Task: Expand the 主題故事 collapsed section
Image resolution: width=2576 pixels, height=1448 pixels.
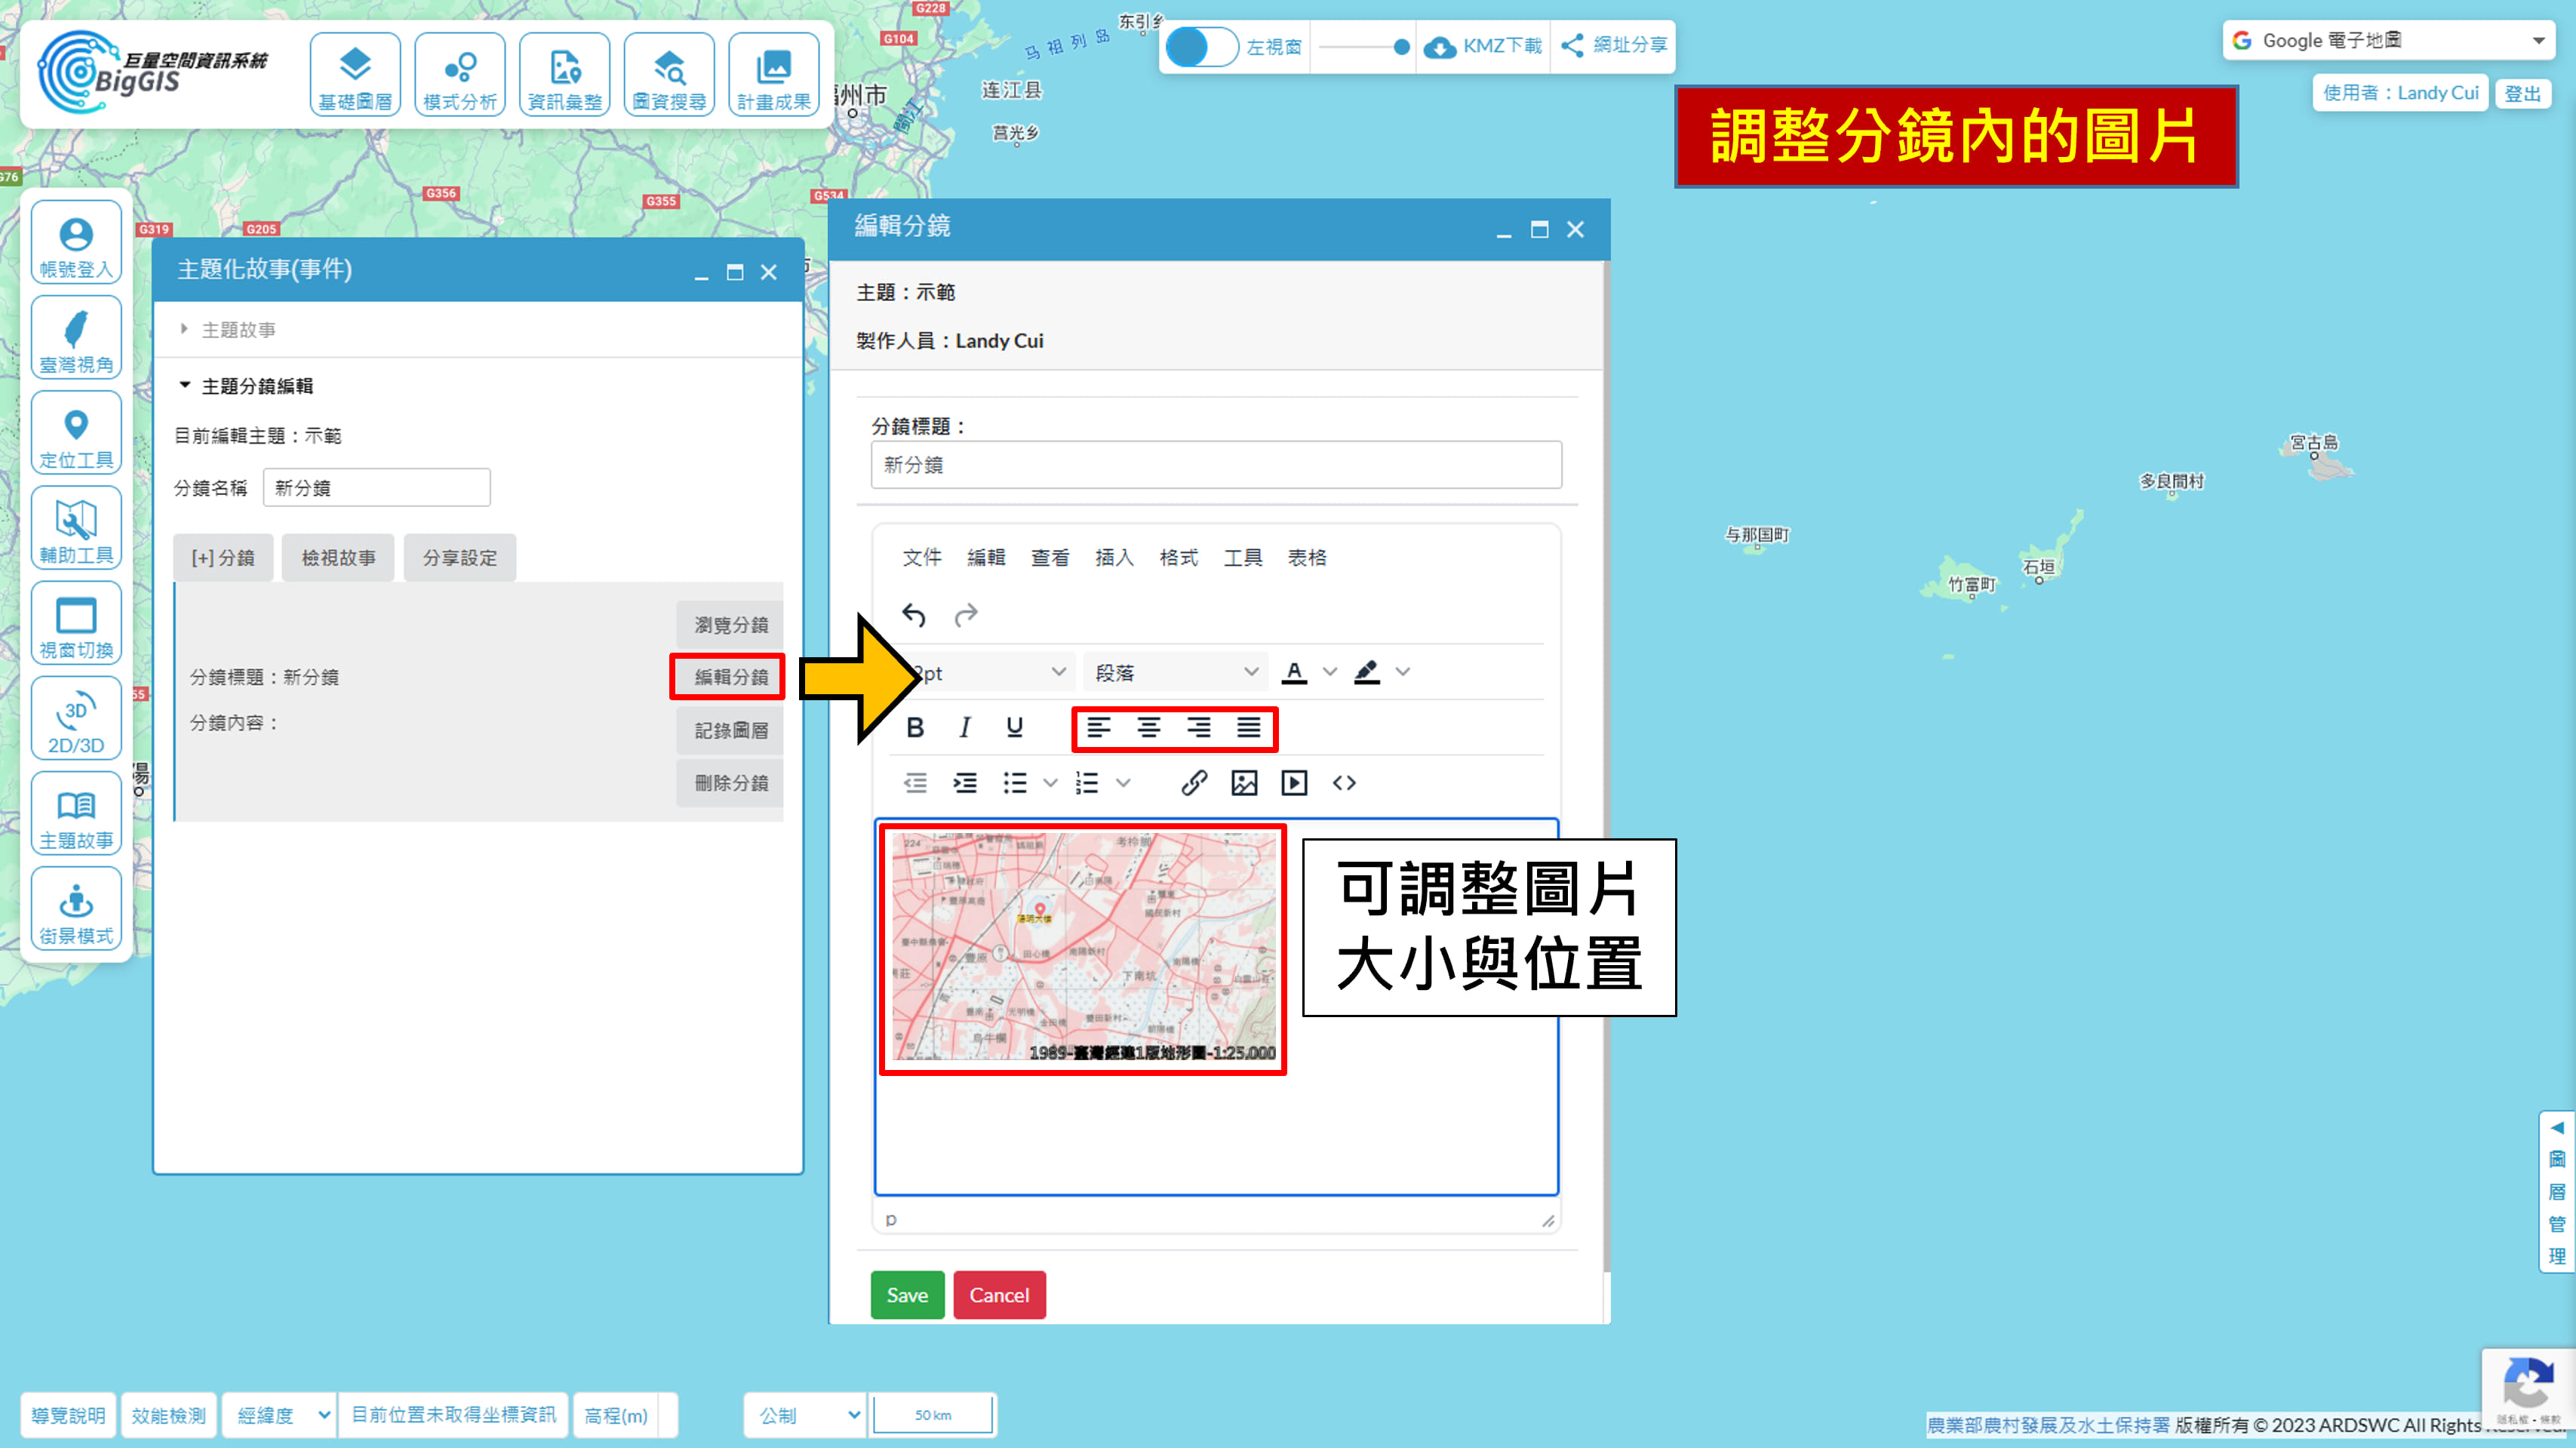Action: click(x=238, y=330)
